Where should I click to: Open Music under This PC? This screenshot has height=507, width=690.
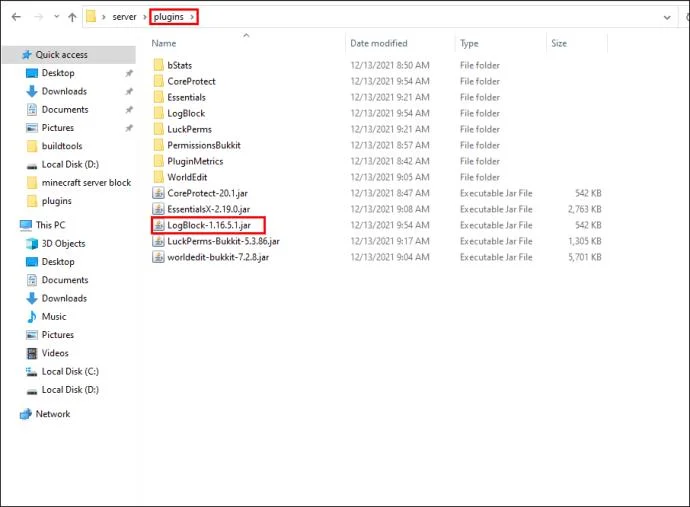[x=54, y=316]
